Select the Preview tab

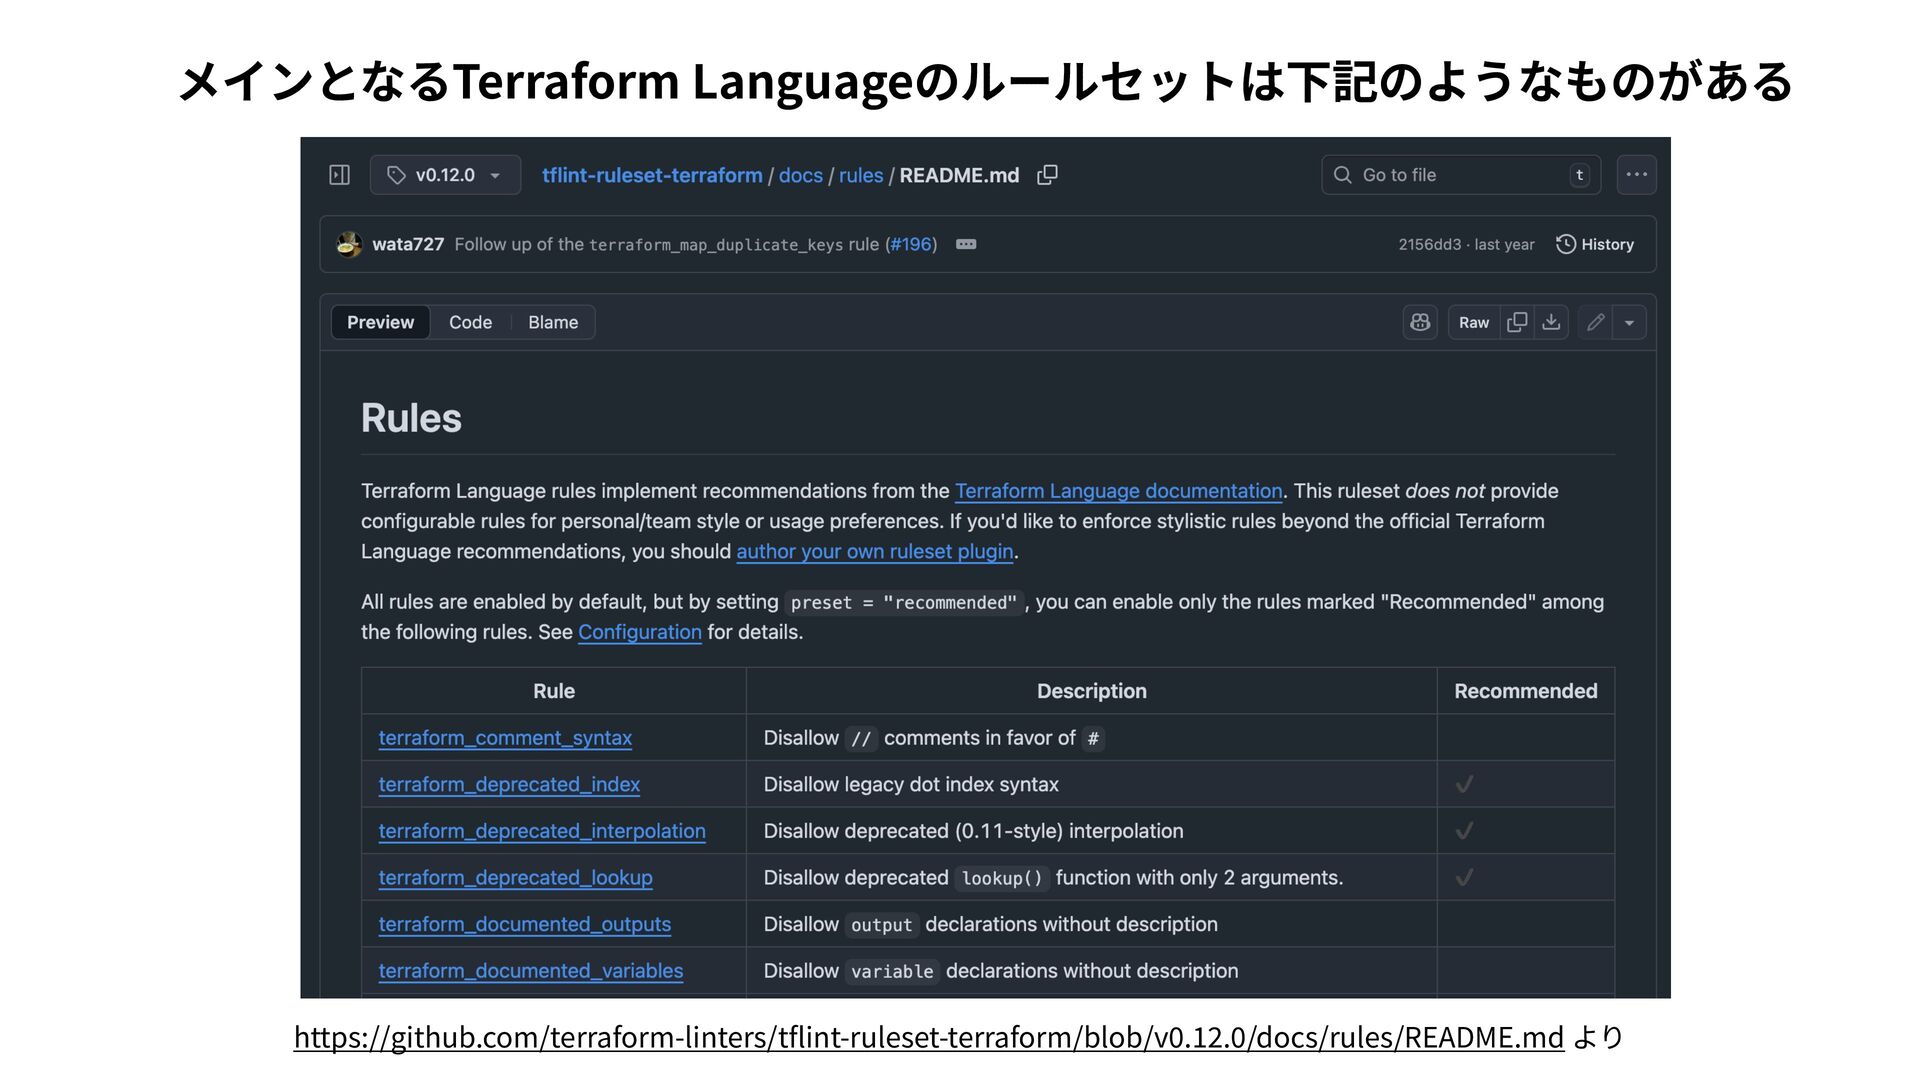pyautogui.click(x=380, y=322)
